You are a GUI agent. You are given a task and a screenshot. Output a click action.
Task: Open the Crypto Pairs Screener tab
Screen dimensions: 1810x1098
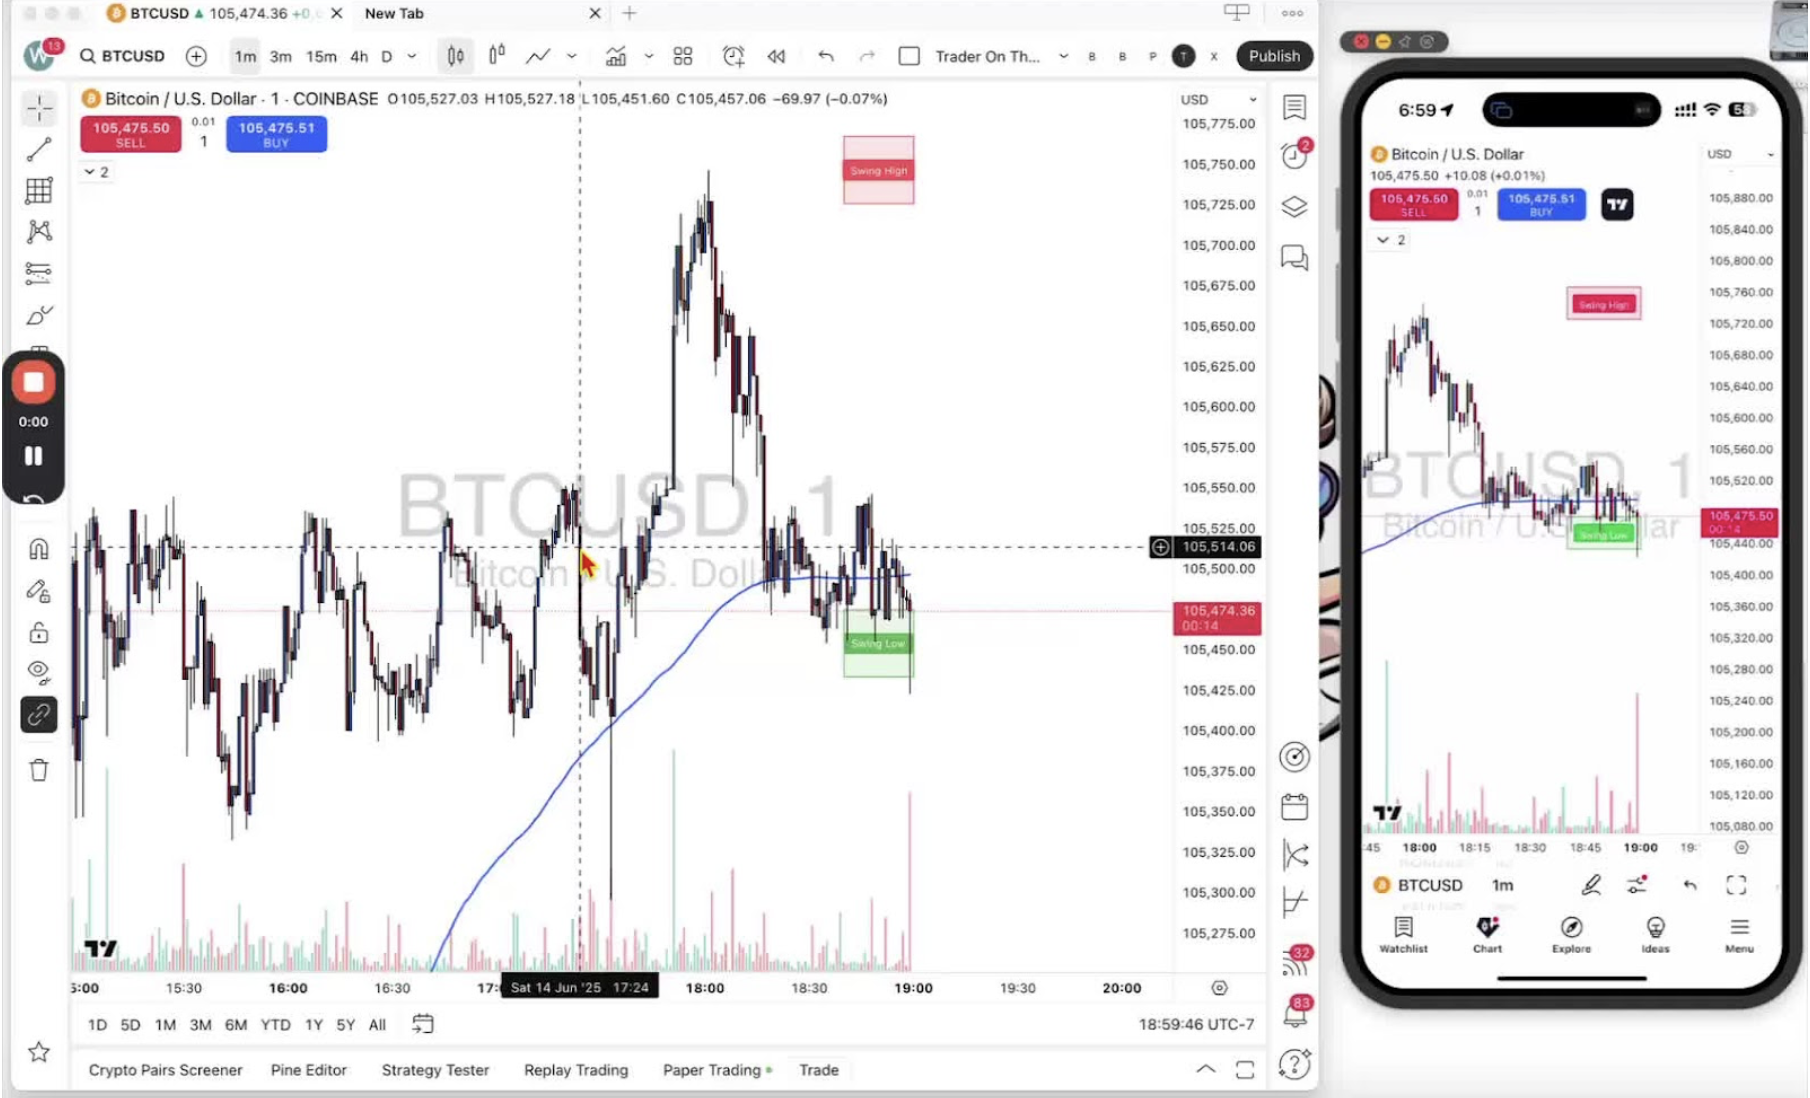click(166, 1070)
